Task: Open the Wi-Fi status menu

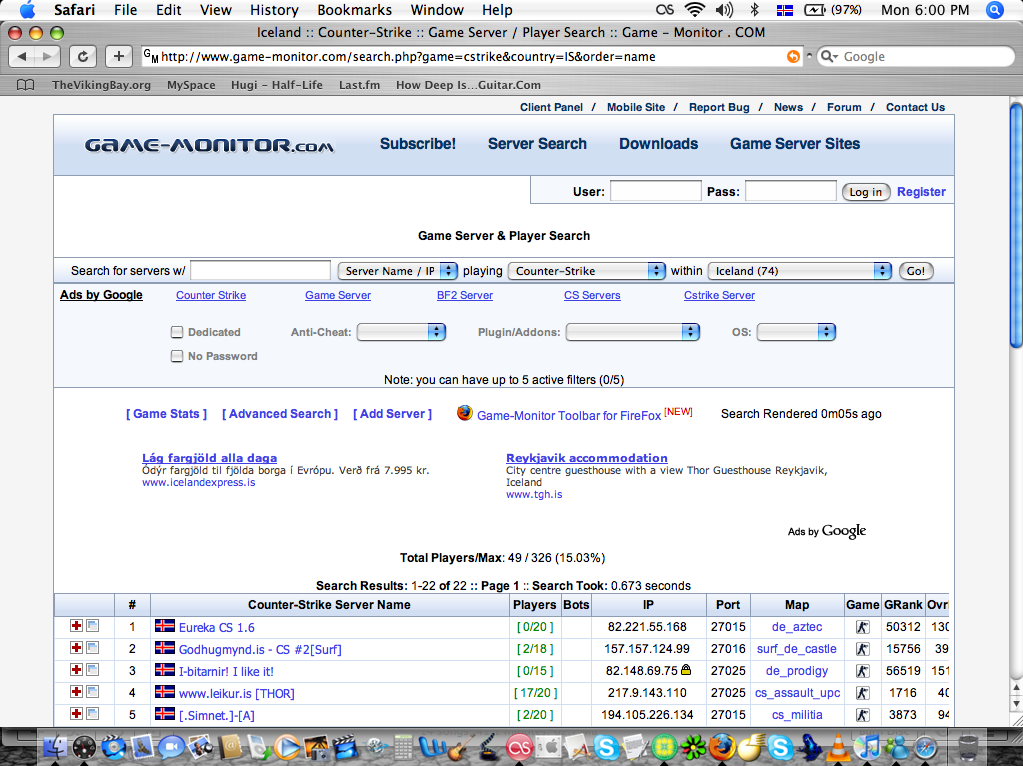Action: tap(695, 10)
